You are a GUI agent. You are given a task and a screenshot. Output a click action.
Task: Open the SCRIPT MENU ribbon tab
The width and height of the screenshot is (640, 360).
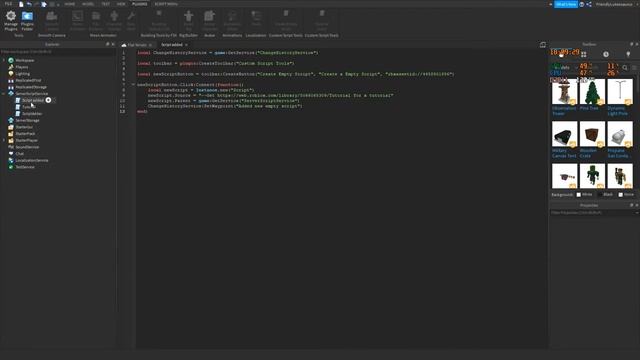point(166,4)
